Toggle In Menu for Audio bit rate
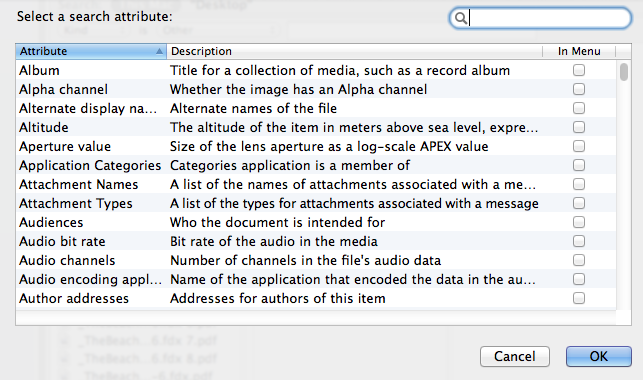 [579, 241]
